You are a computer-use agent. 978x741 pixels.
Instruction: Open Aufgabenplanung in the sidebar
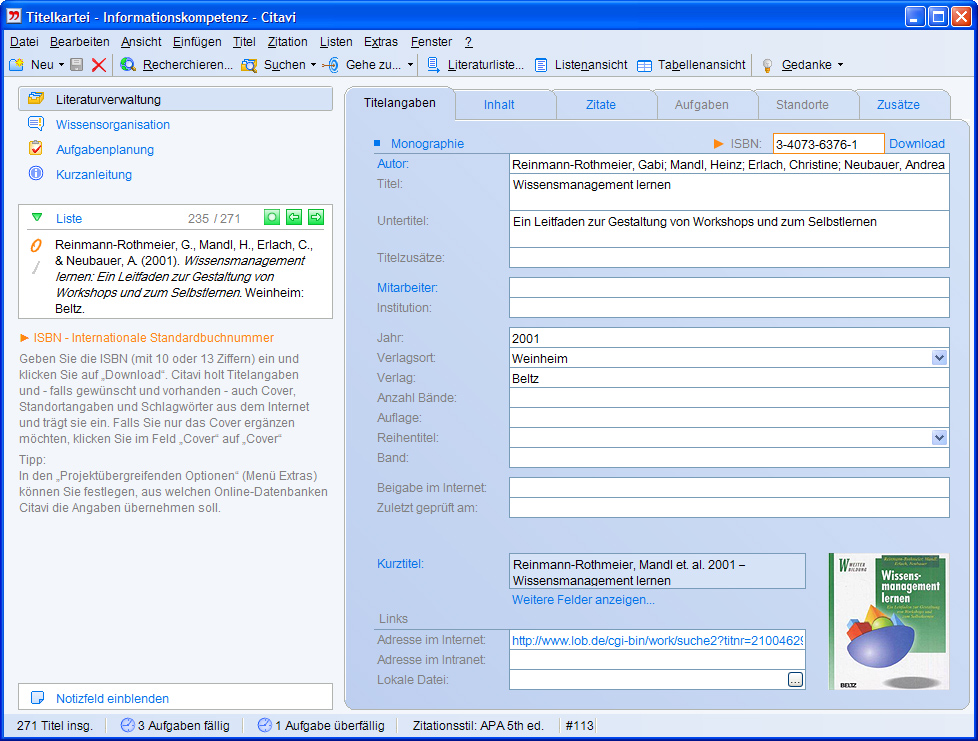click(x=104, y=150)
